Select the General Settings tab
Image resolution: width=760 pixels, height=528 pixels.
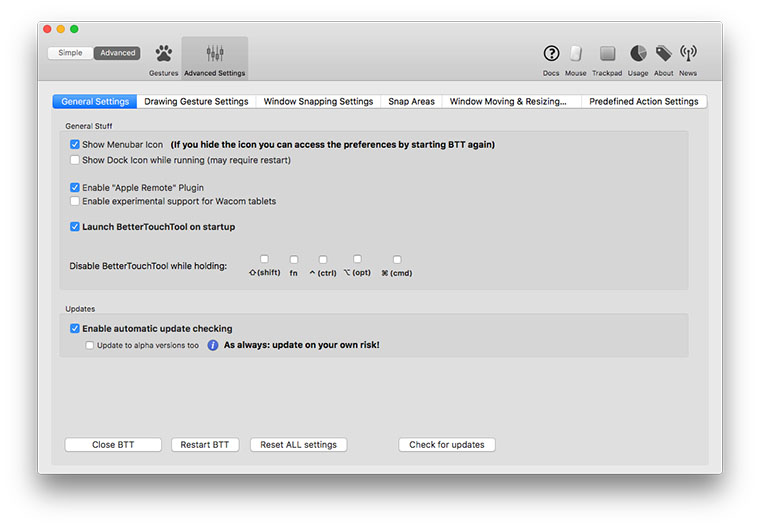(x=95, y=101)
